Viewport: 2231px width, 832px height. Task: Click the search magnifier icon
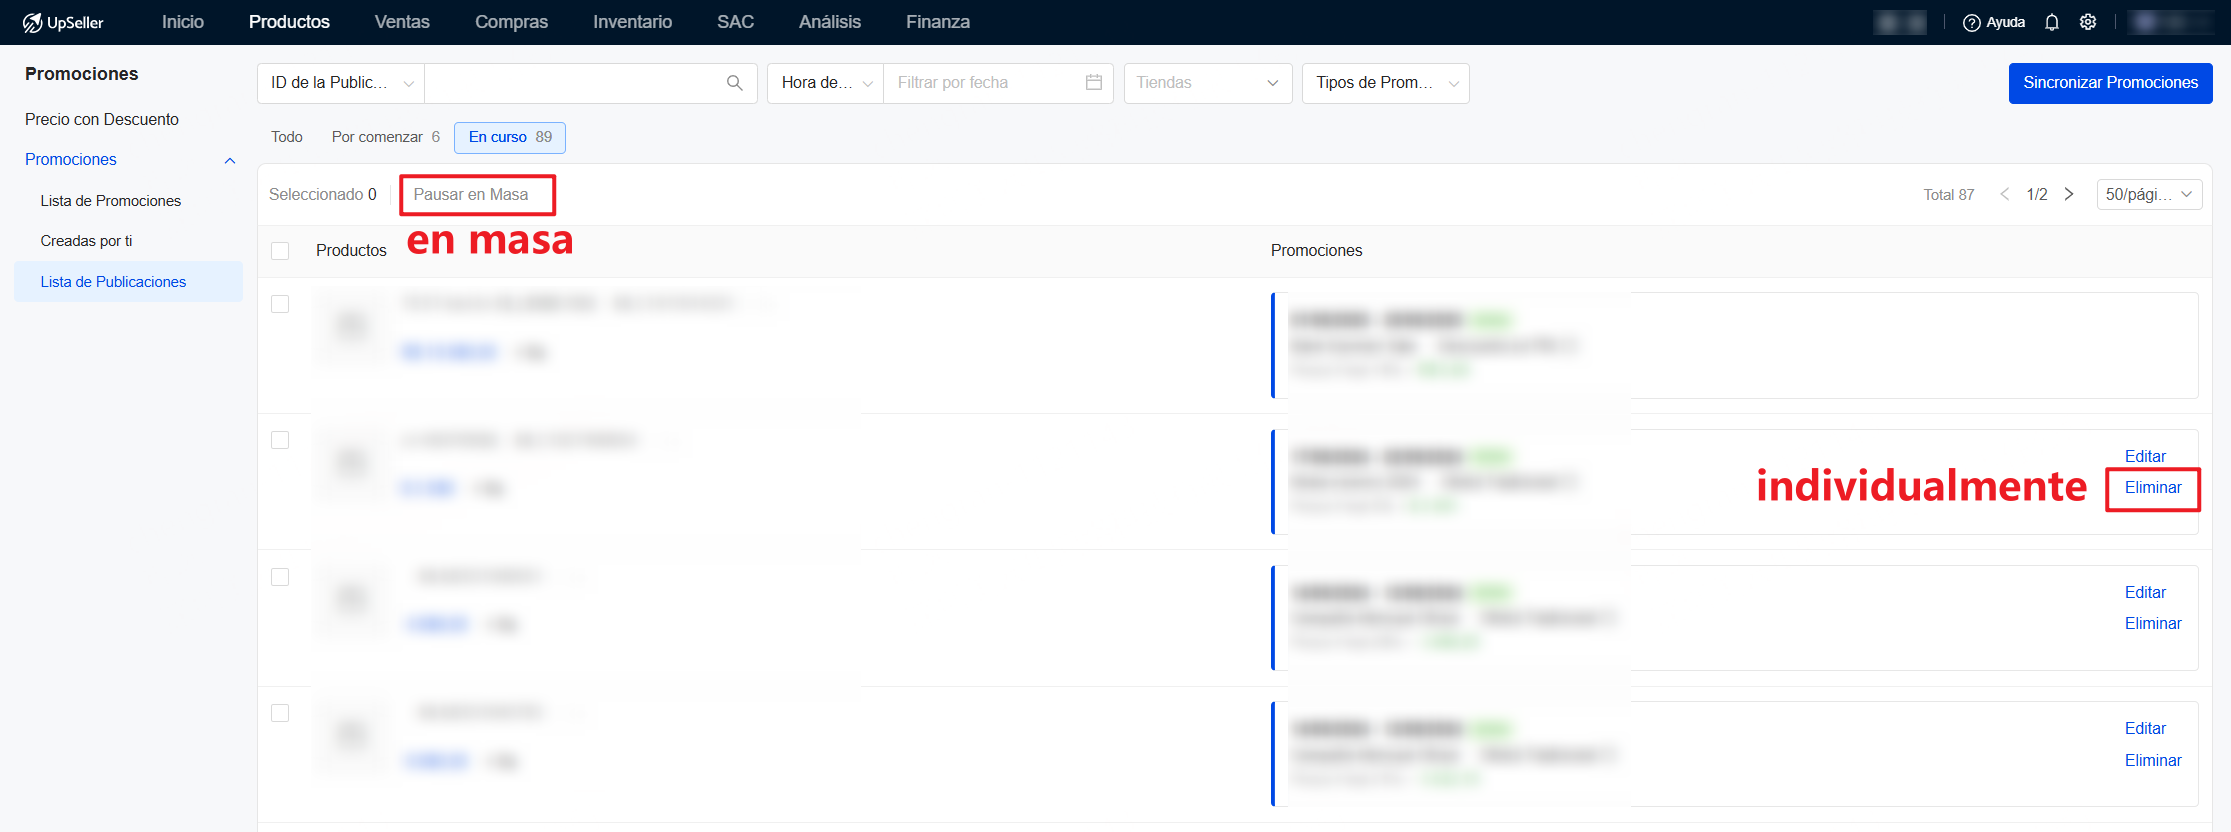tap(734, 83)
